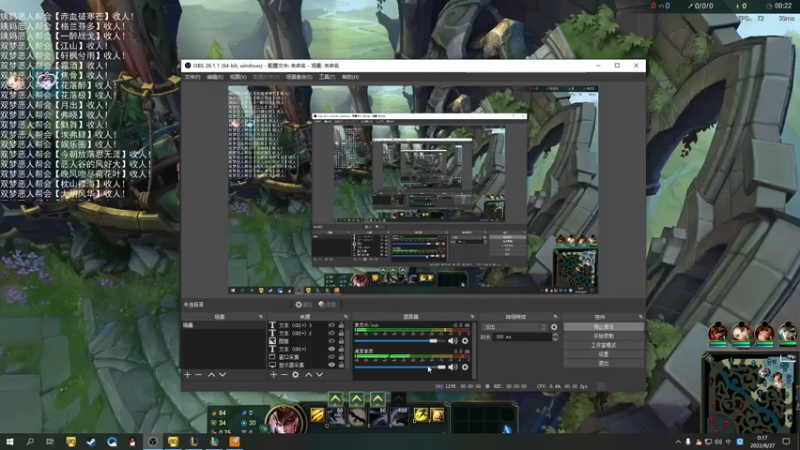800x450 pixels.
Task: Click the Studio Mode button in Controls
Action: [x=604, y=345]
